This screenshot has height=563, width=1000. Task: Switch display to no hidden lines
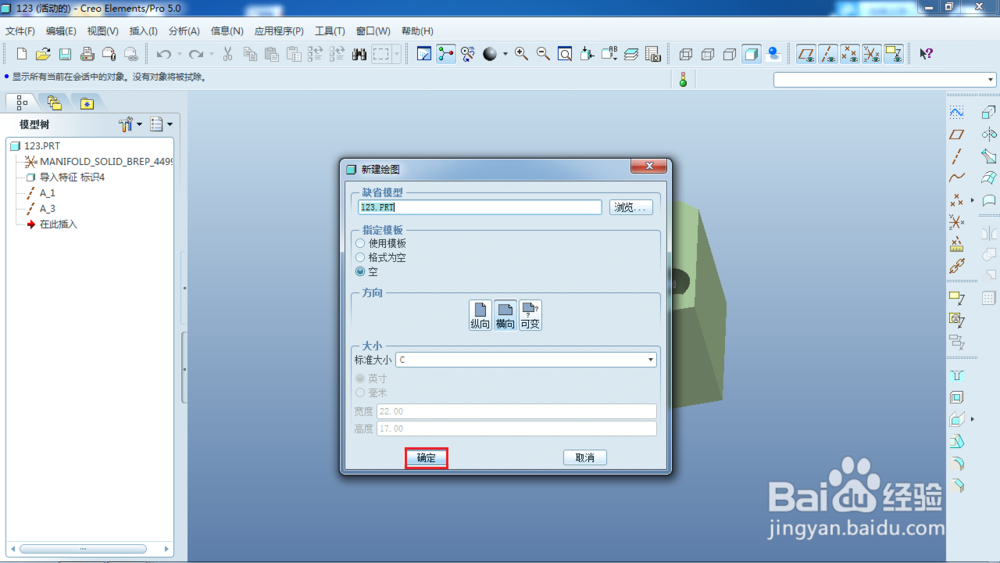[729, 54]
